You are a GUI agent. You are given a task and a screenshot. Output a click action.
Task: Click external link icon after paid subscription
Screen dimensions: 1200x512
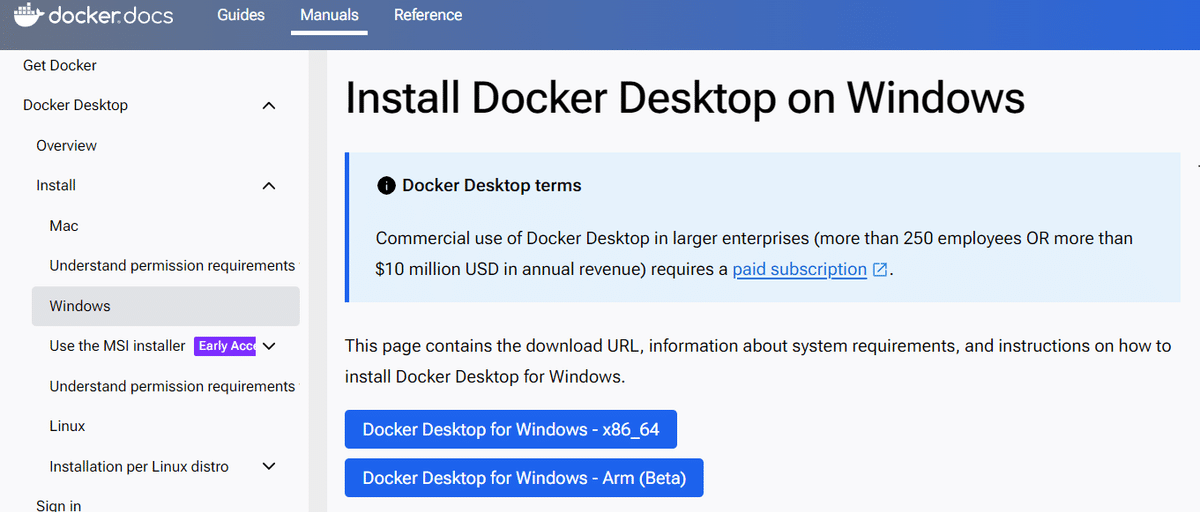[x=880, y=269]
